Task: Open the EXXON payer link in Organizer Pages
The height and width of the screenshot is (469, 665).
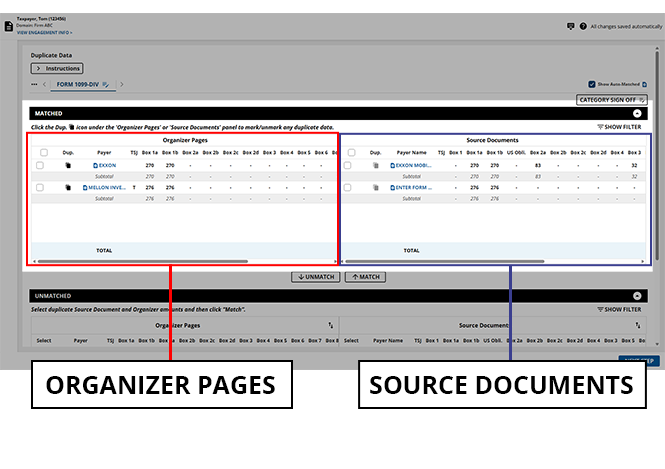Action: [104, 165]
